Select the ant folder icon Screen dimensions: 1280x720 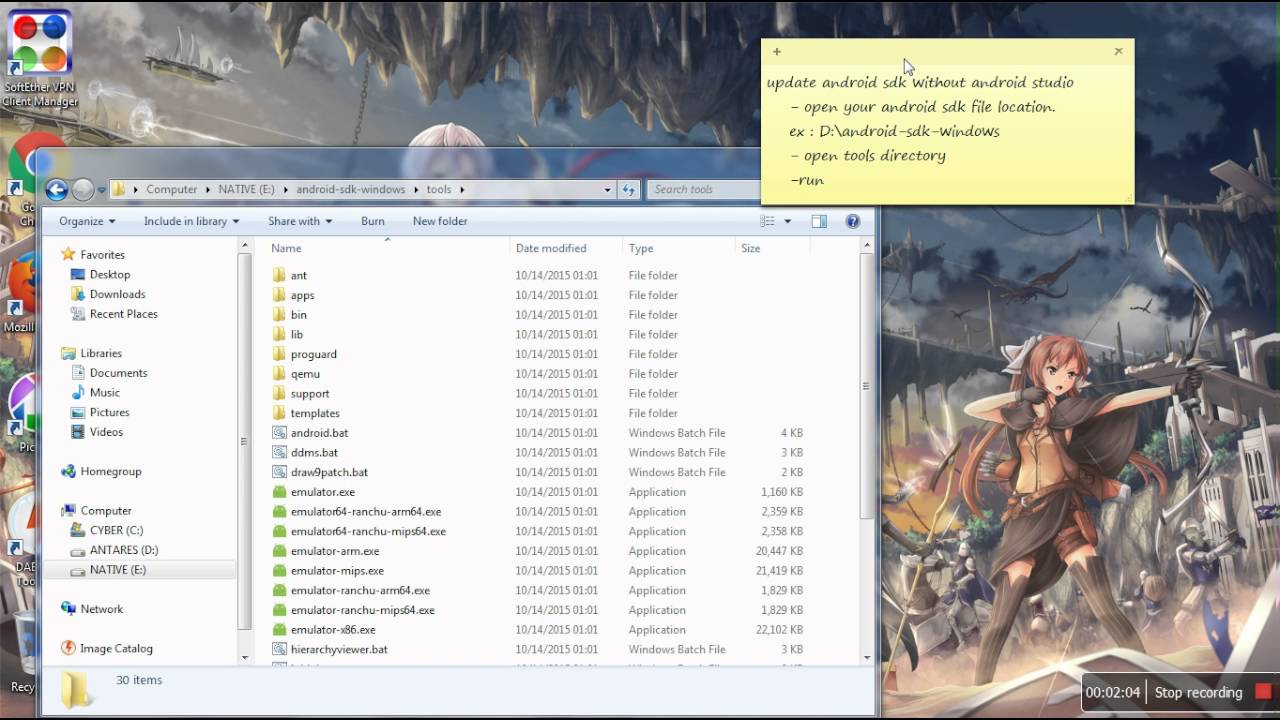tap(280, 275)
